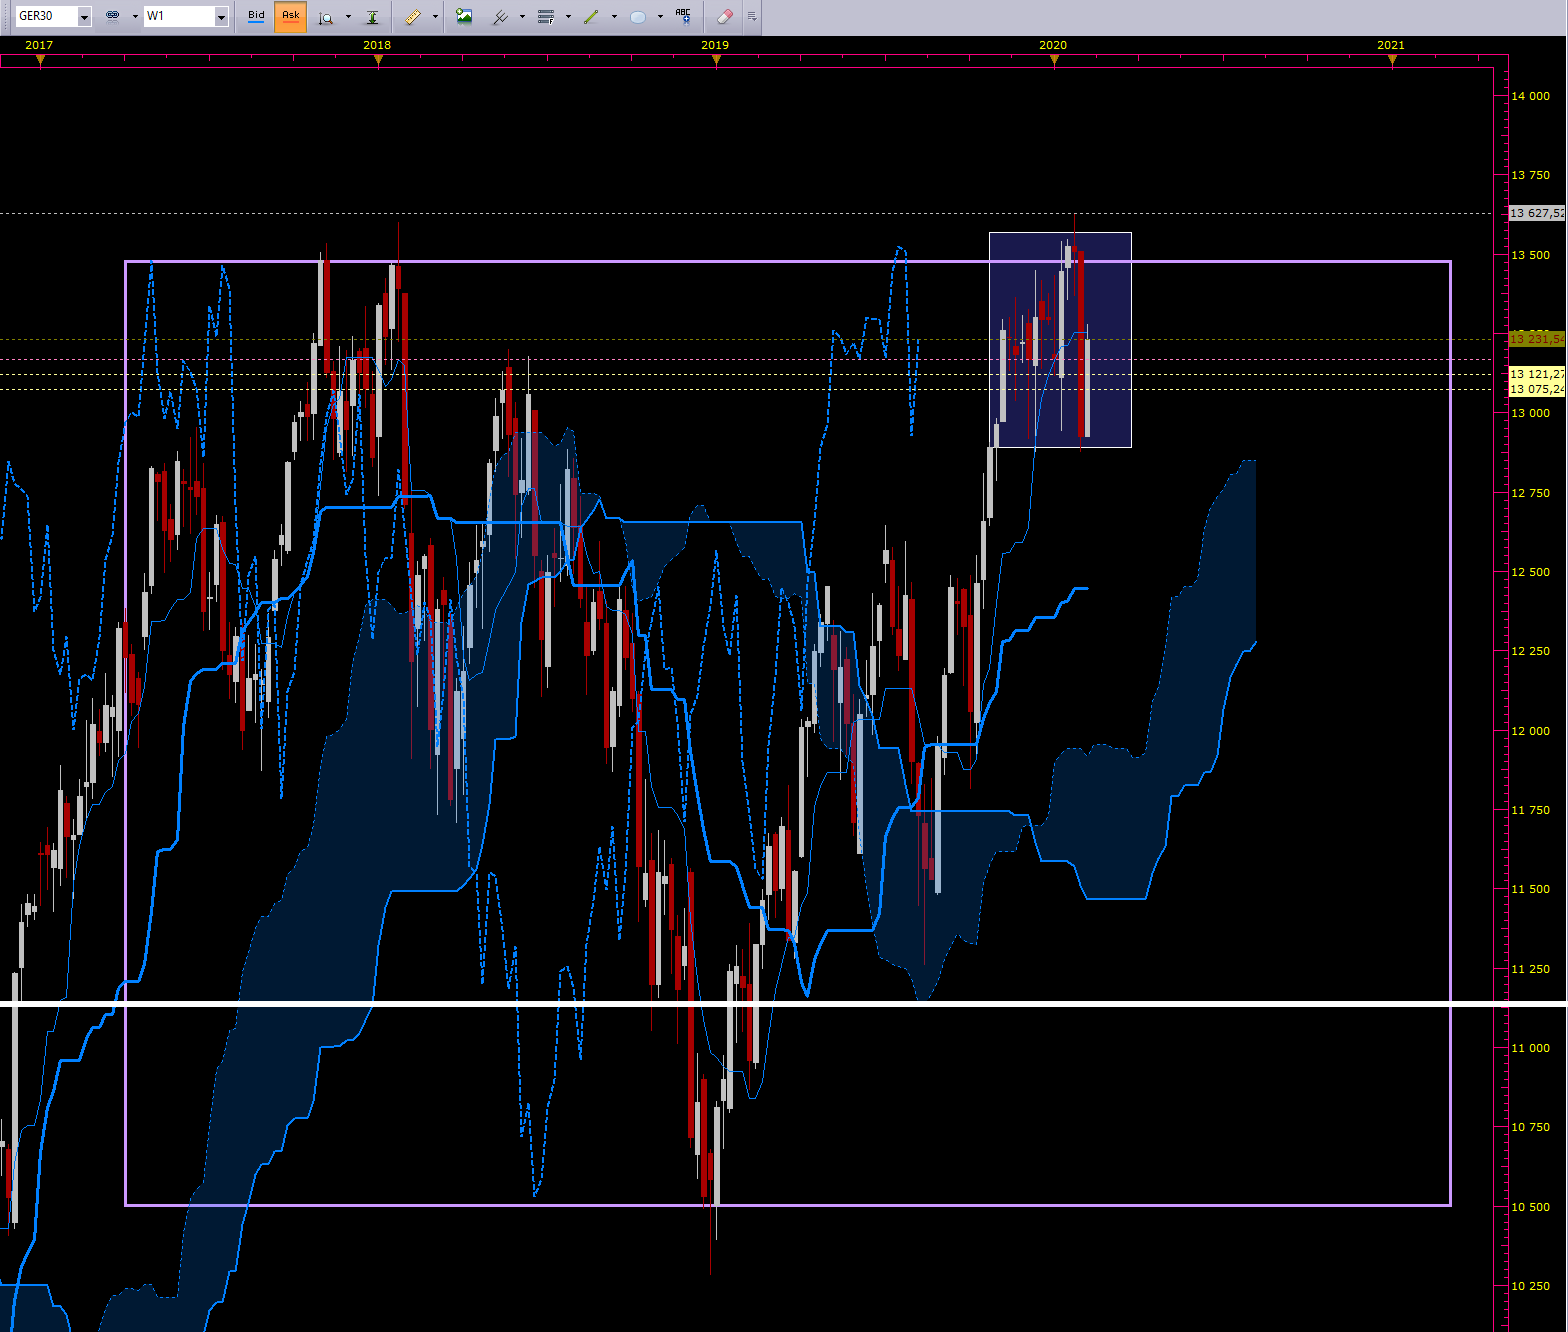Click the 13 627 price level label
Viewport: 1568px width, 1332px height.
pos(1537,213)
